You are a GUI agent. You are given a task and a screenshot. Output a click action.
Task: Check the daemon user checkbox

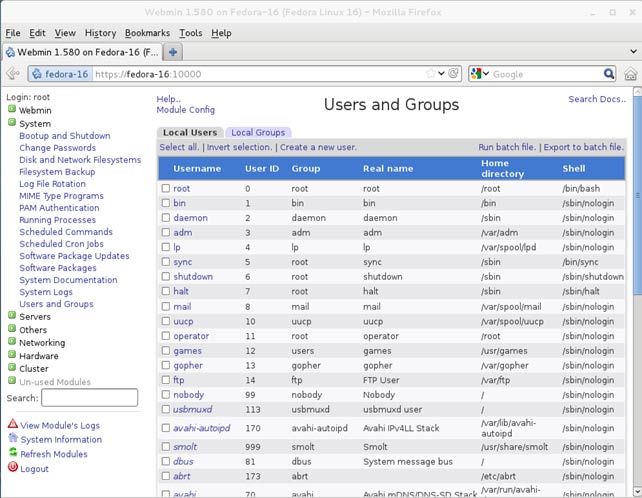point(165,218)
